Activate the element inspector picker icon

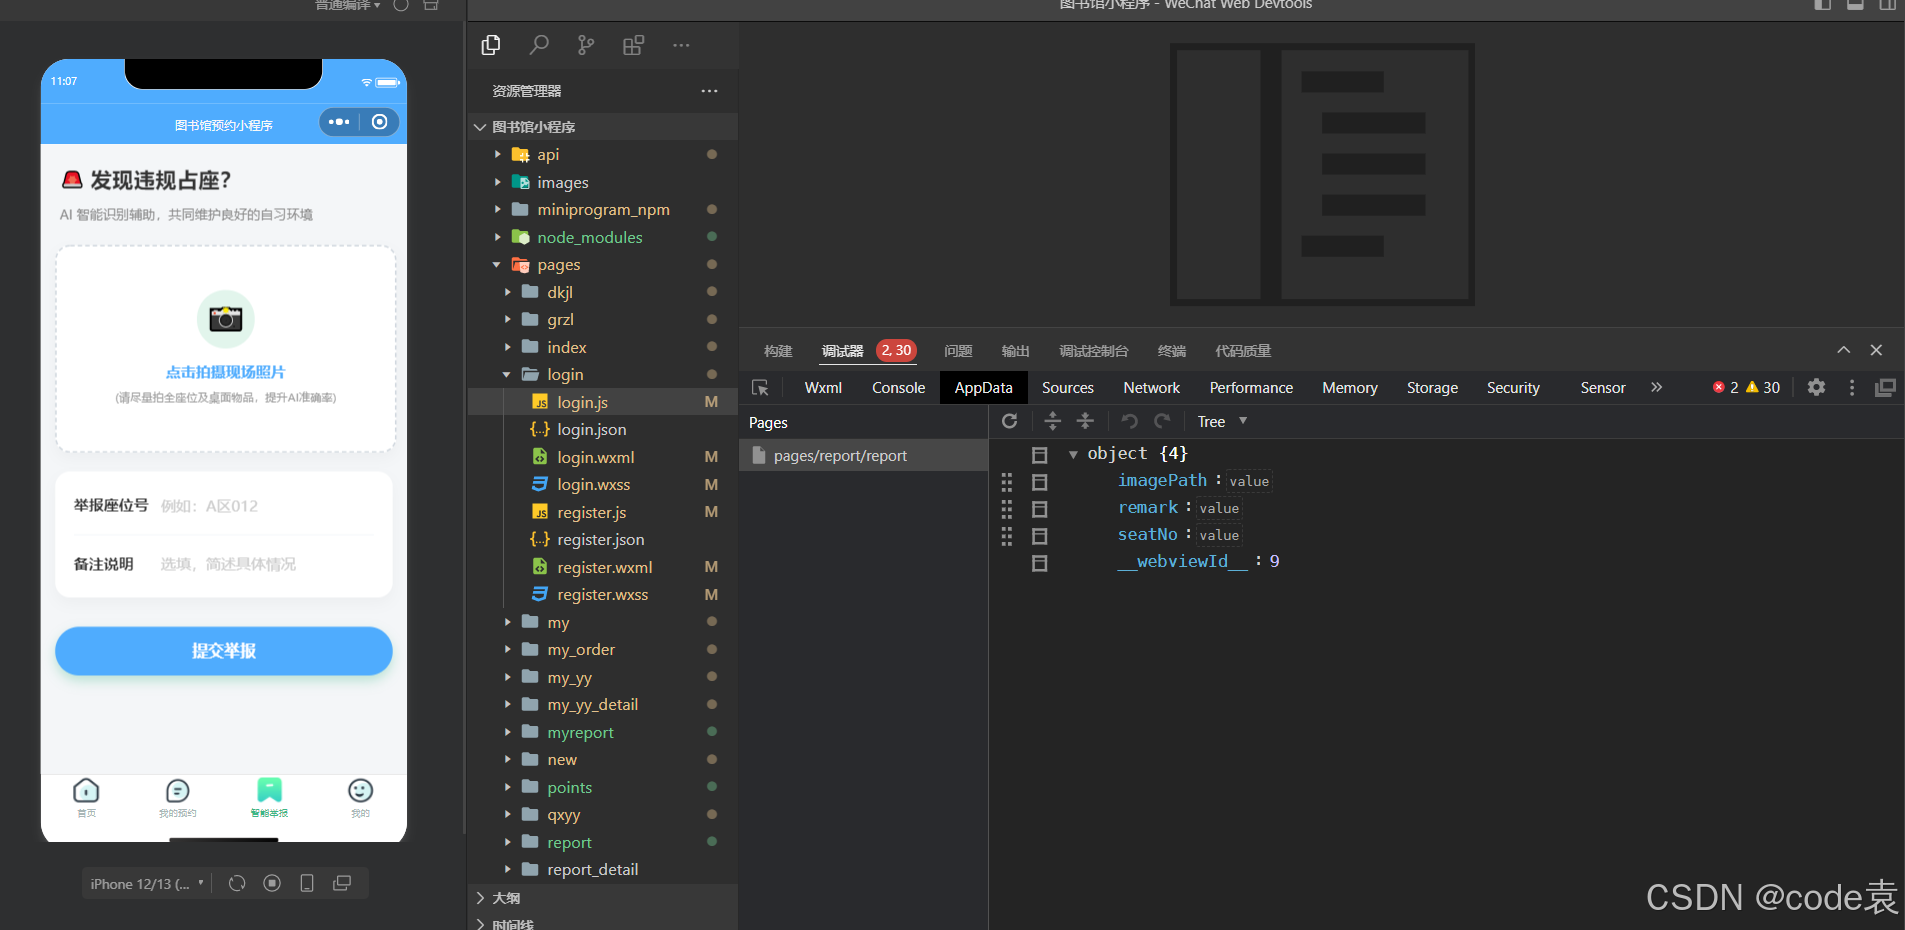tap(761, 388)
